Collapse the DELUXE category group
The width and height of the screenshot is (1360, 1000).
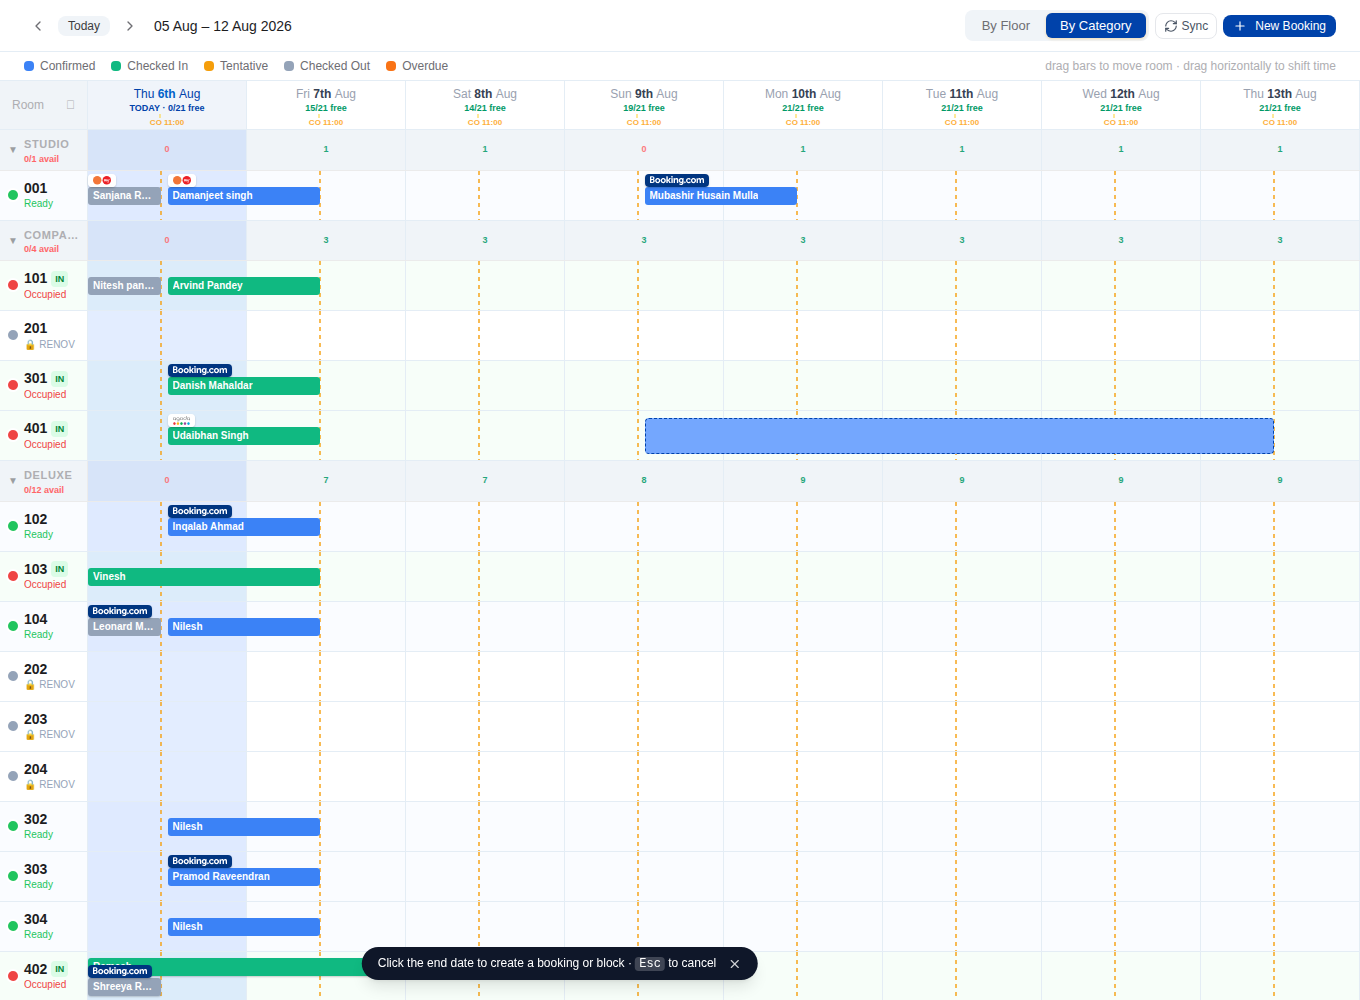pyautogui.click(x=13, y=481)
